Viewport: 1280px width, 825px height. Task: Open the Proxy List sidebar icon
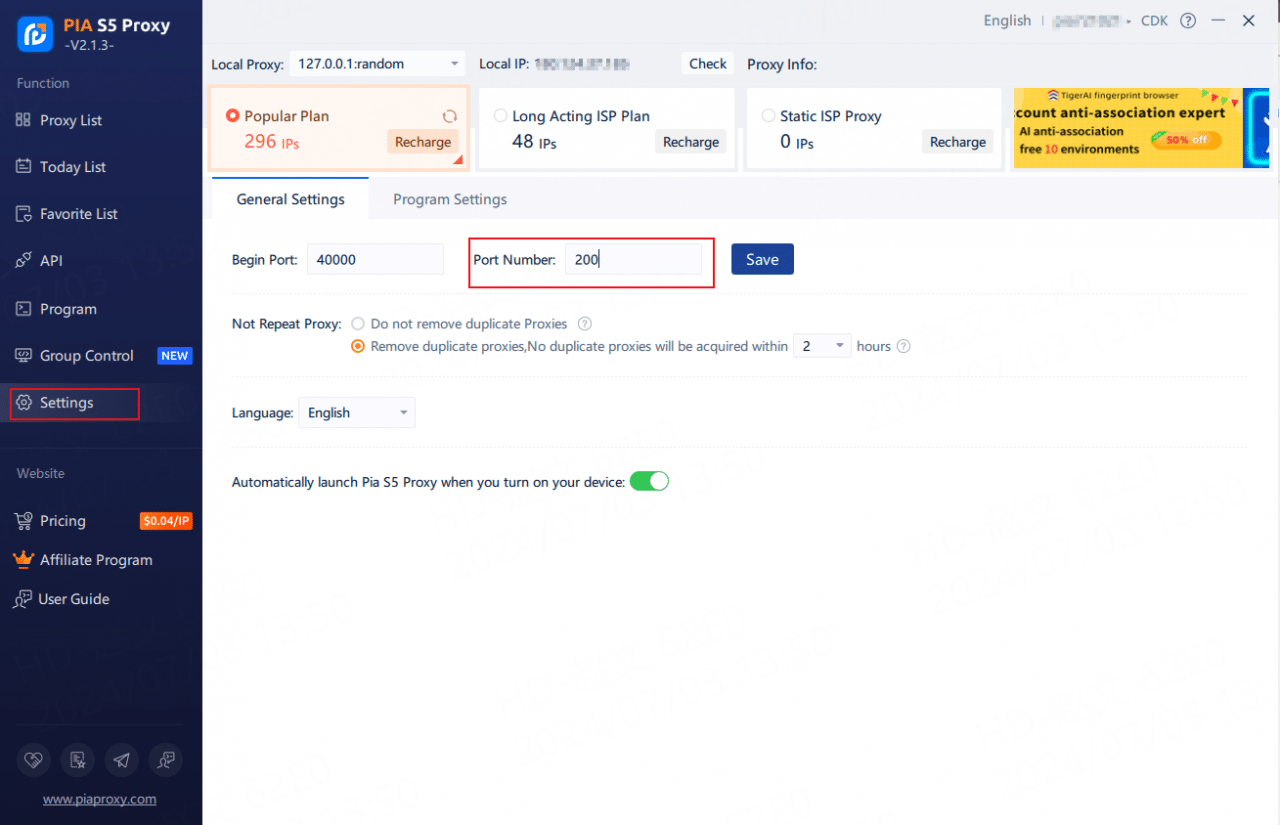24,120
